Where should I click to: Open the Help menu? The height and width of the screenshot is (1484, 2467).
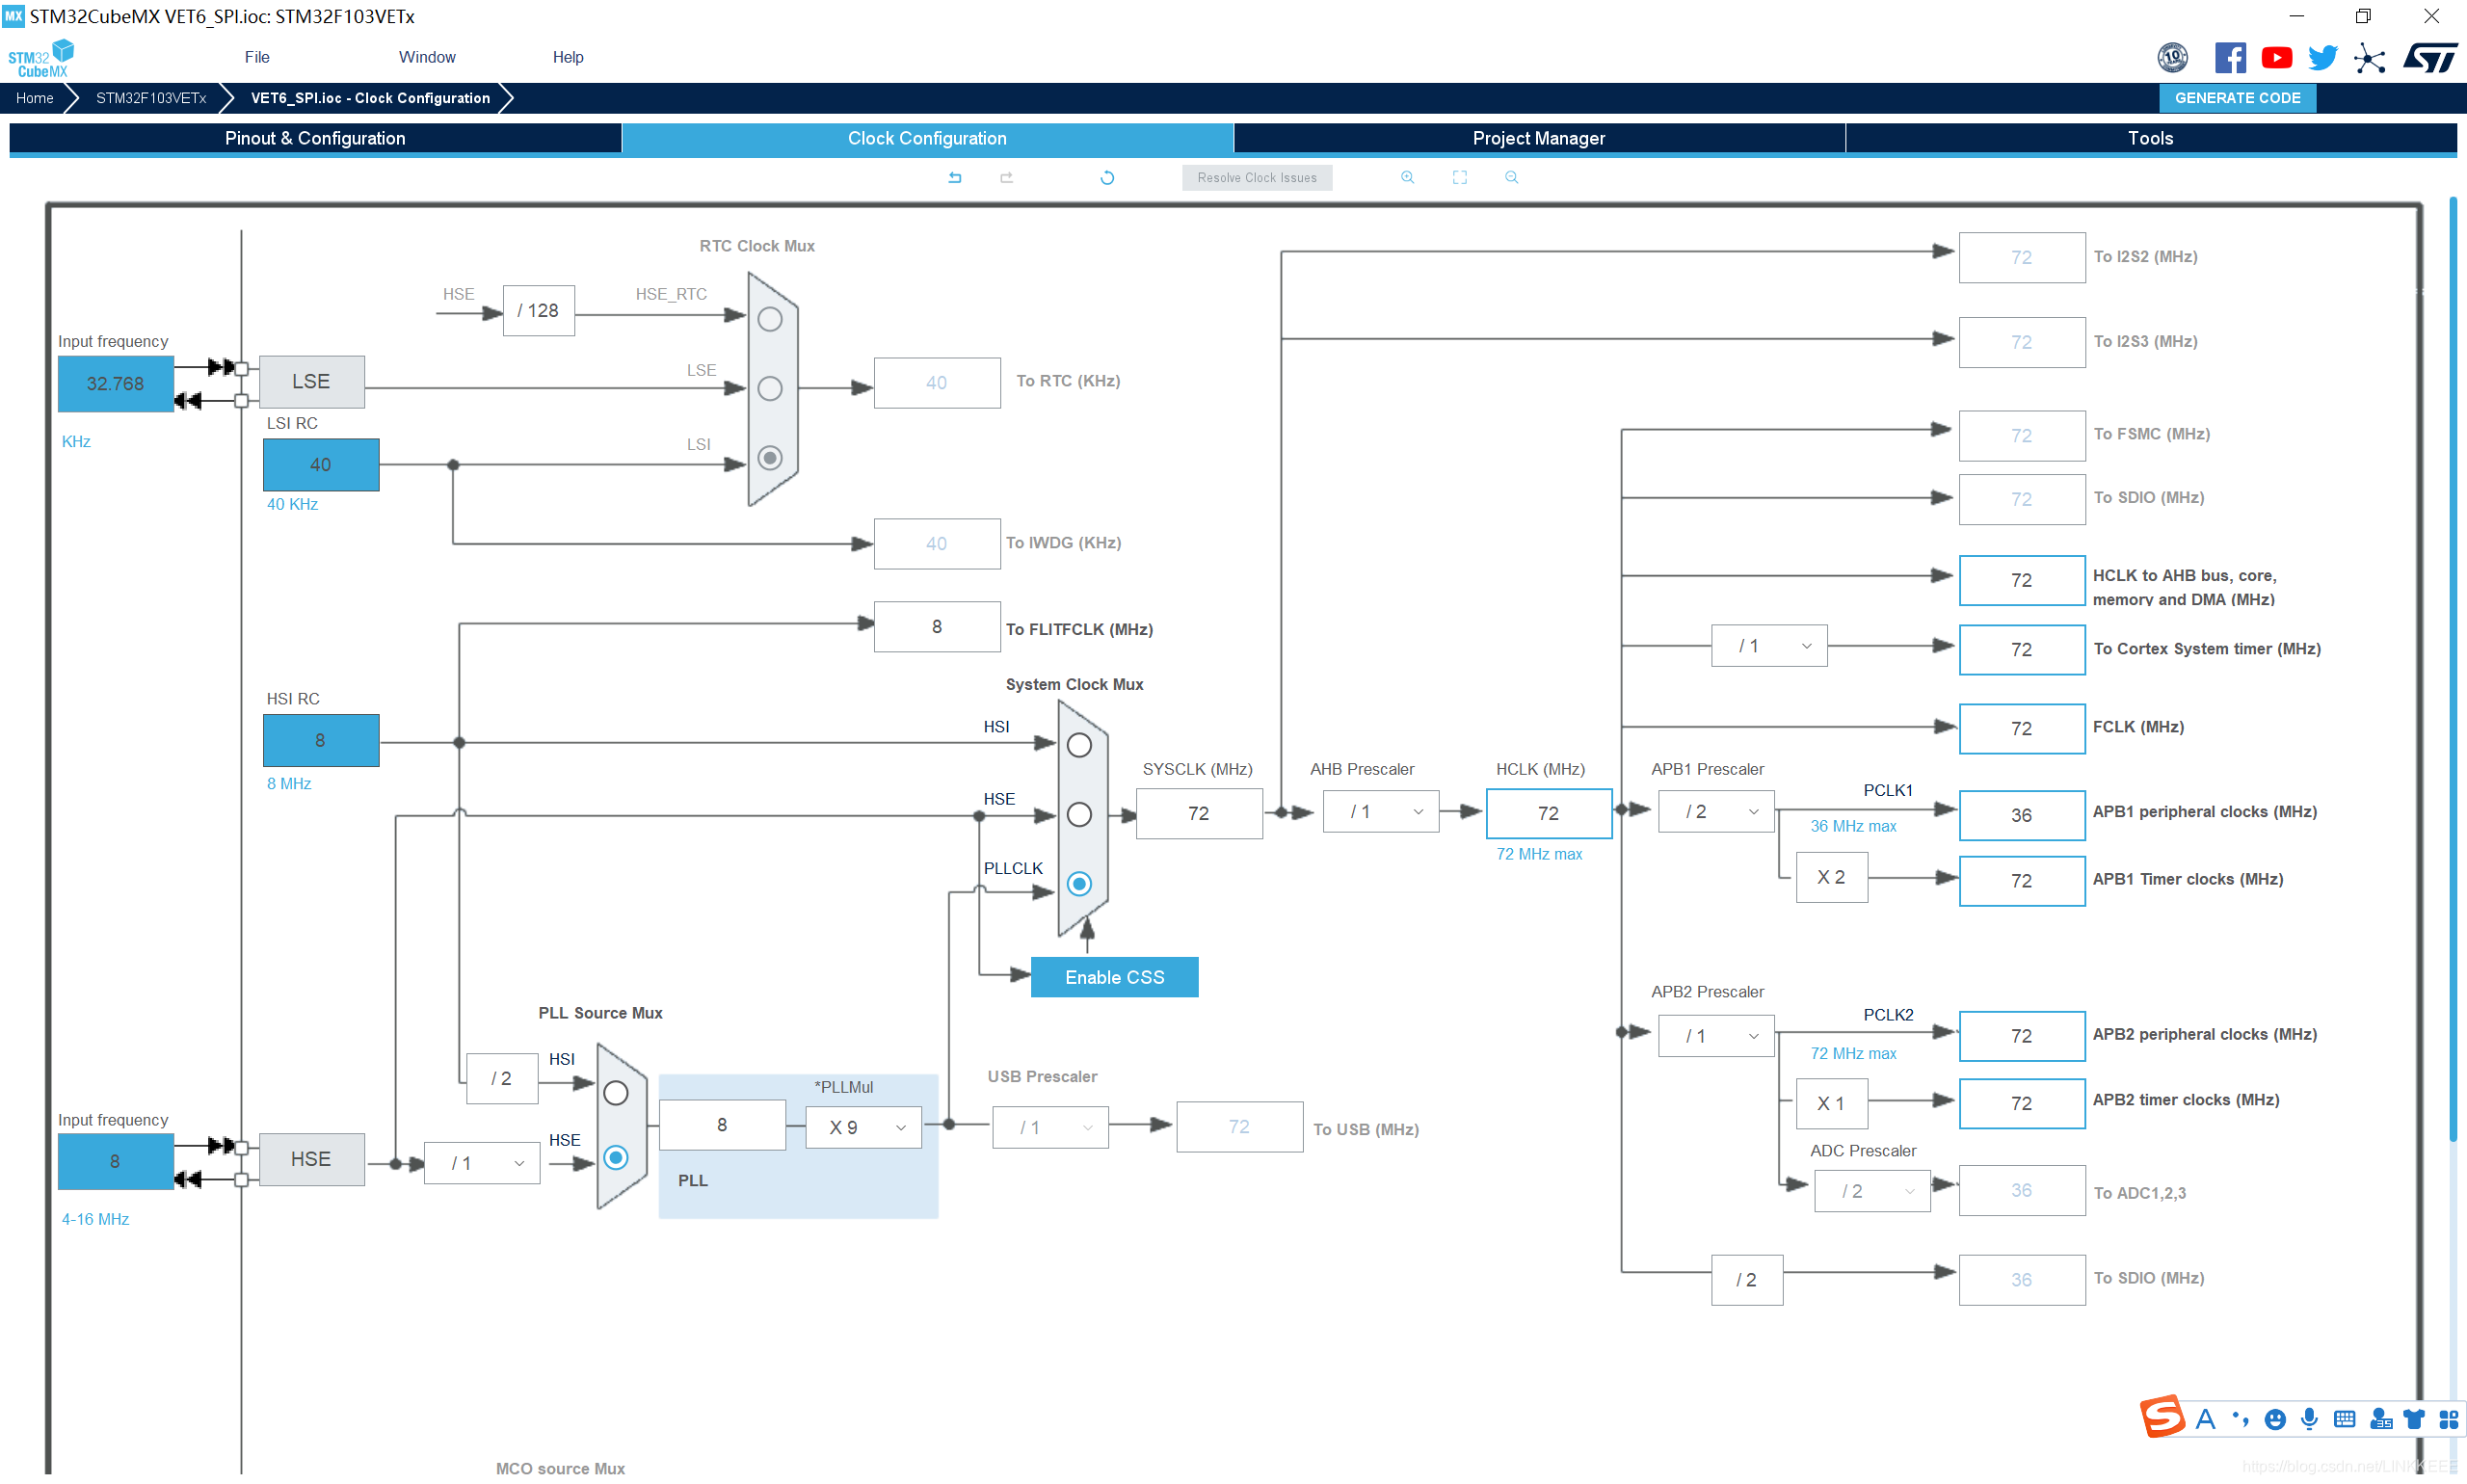(568, 57)
